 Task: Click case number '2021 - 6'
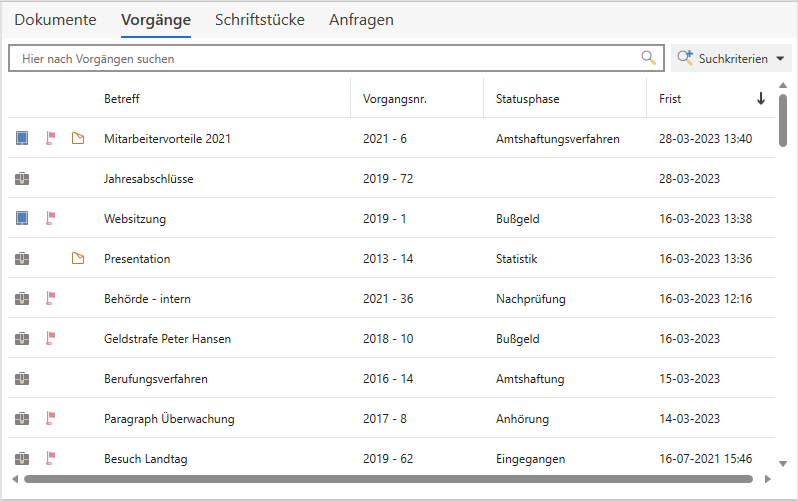click(x=385, y=138)
